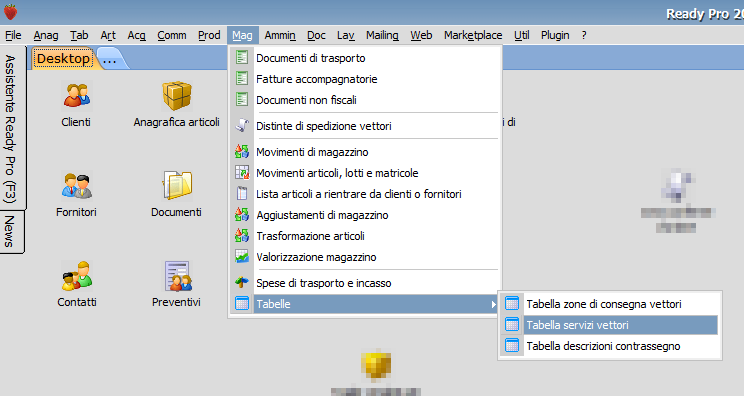Open the Doc menu

(x=316, y=35)
